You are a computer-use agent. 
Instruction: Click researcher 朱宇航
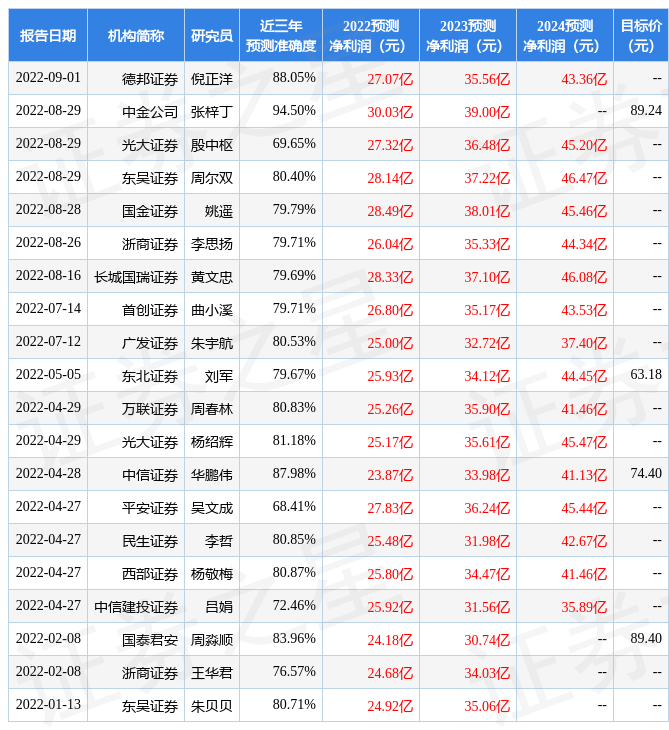point(212,343)
